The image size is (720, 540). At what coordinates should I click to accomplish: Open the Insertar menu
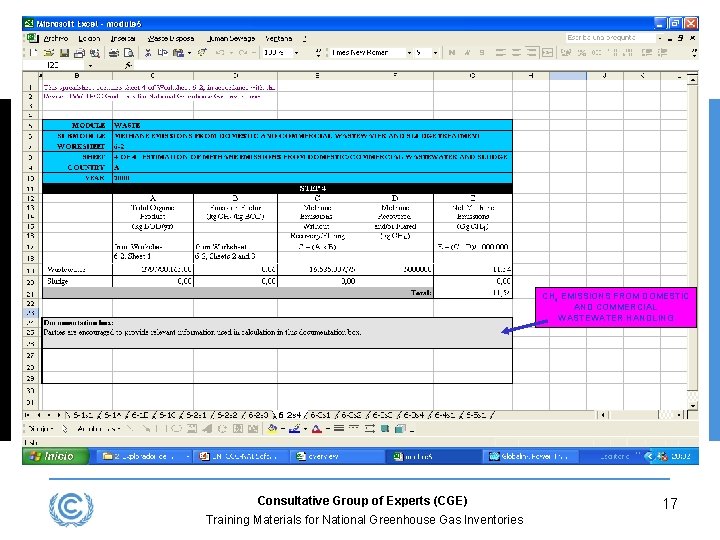tap(123, 39)
